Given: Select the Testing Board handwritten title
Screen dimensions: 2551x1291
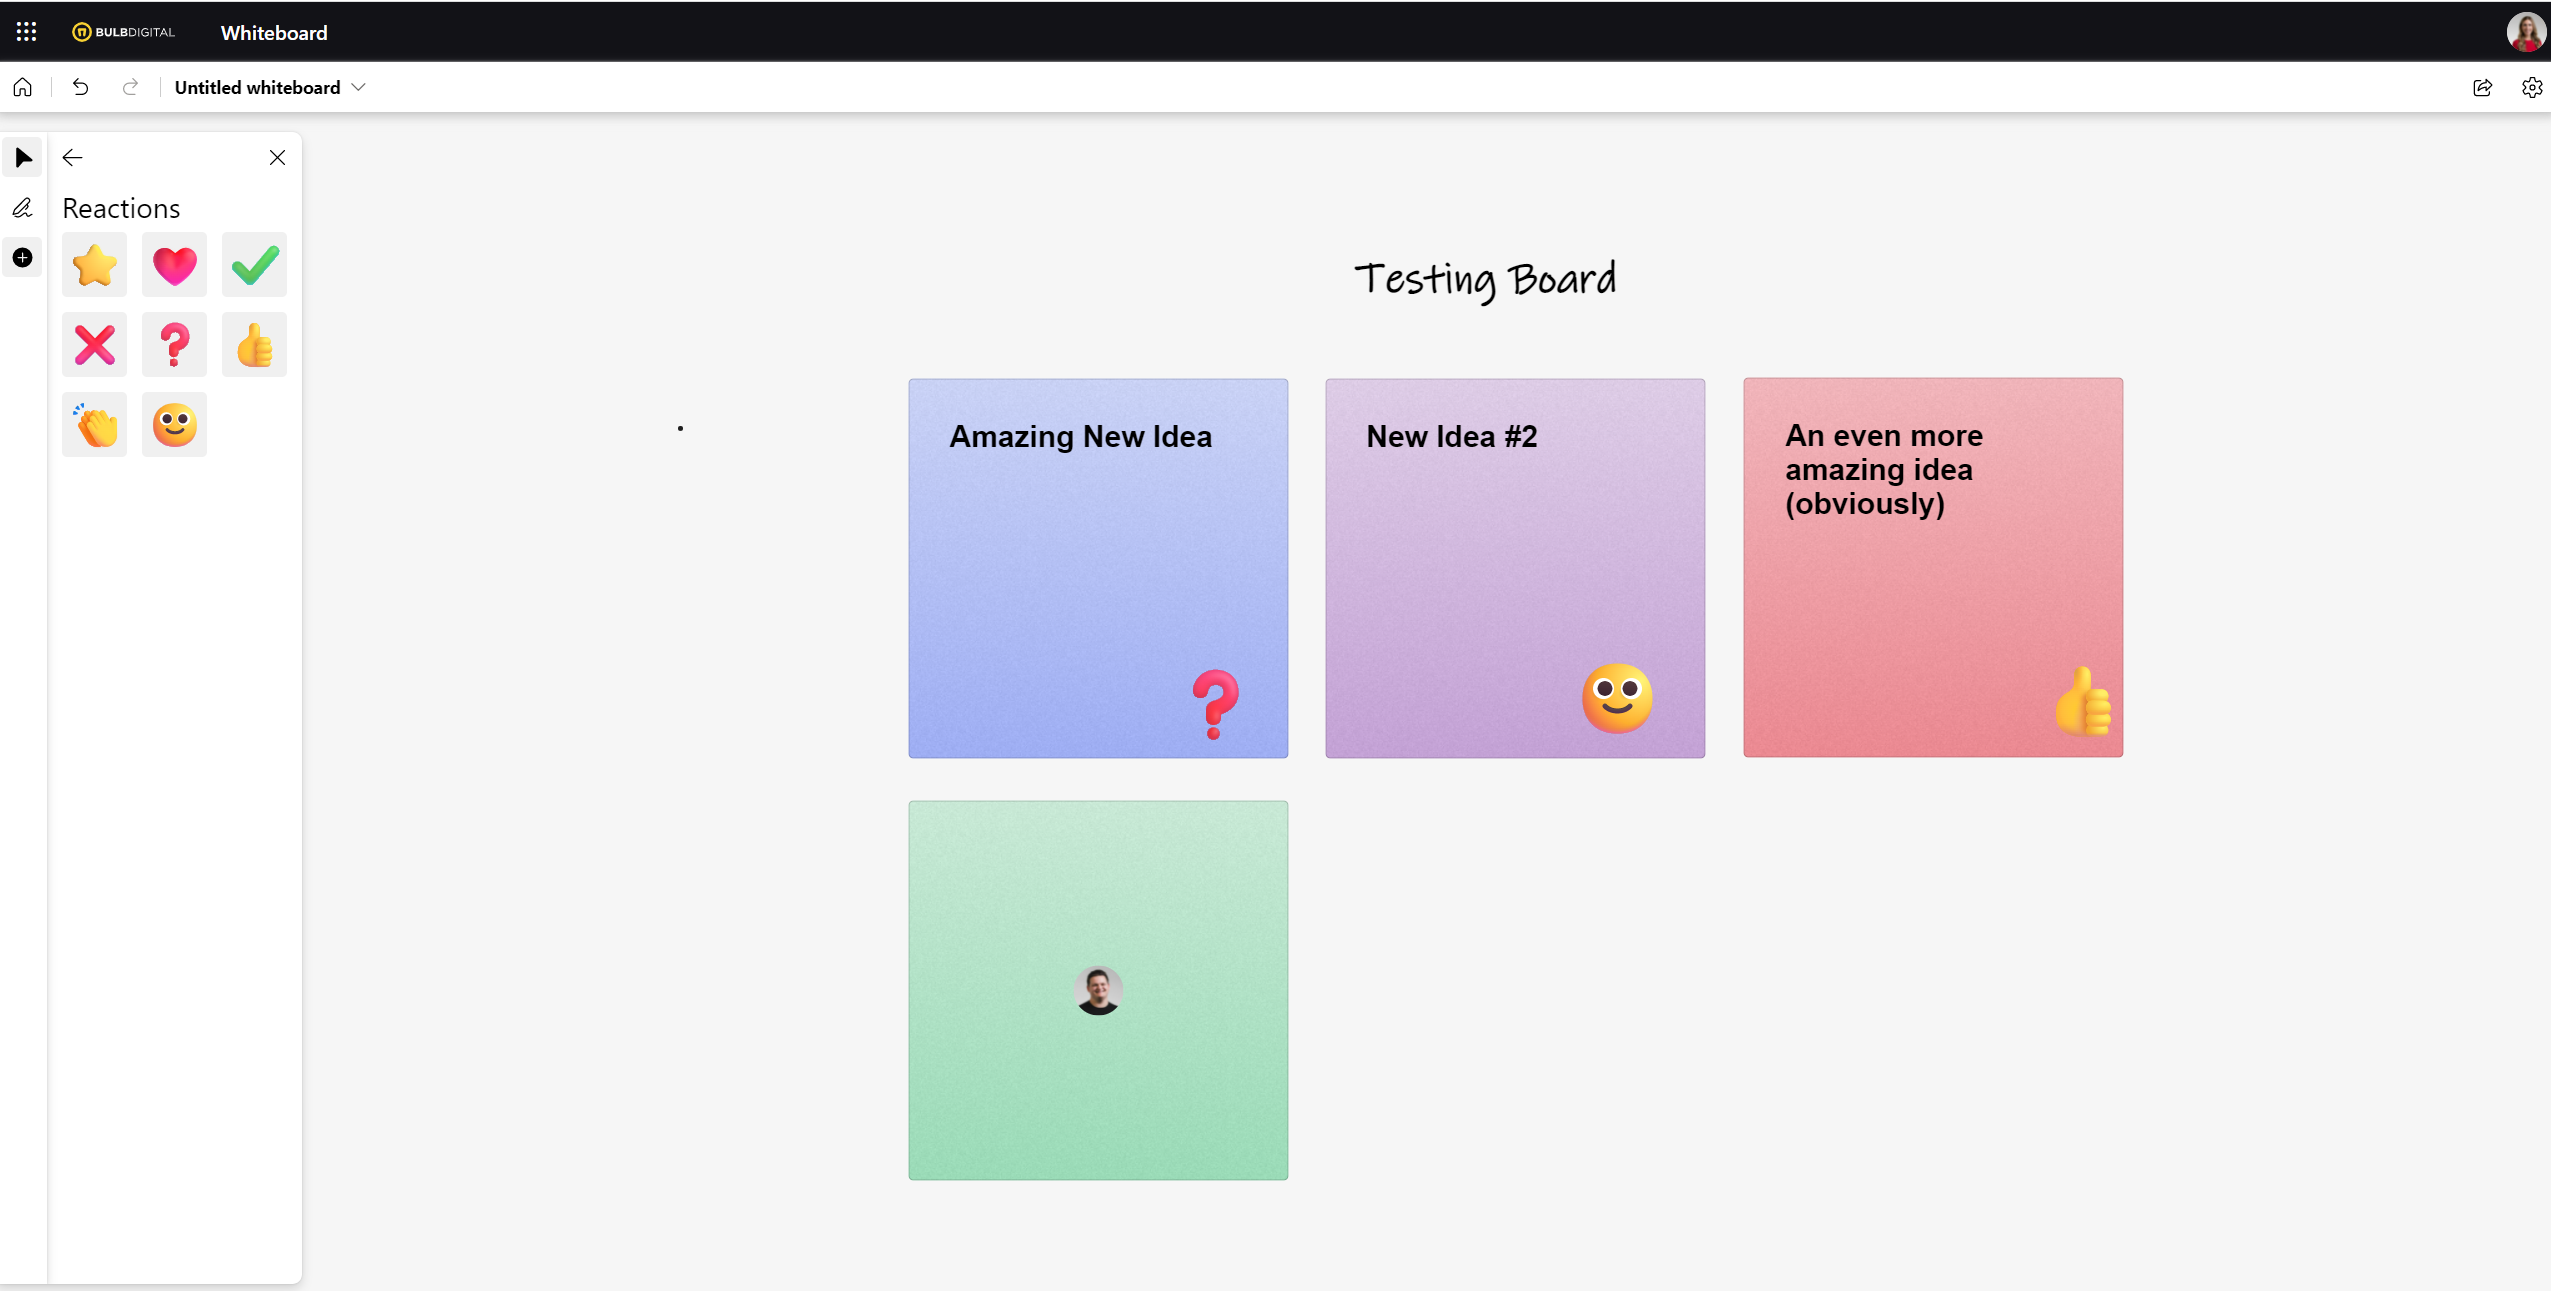Looking at the screenshot, I should click(1485, 280).
